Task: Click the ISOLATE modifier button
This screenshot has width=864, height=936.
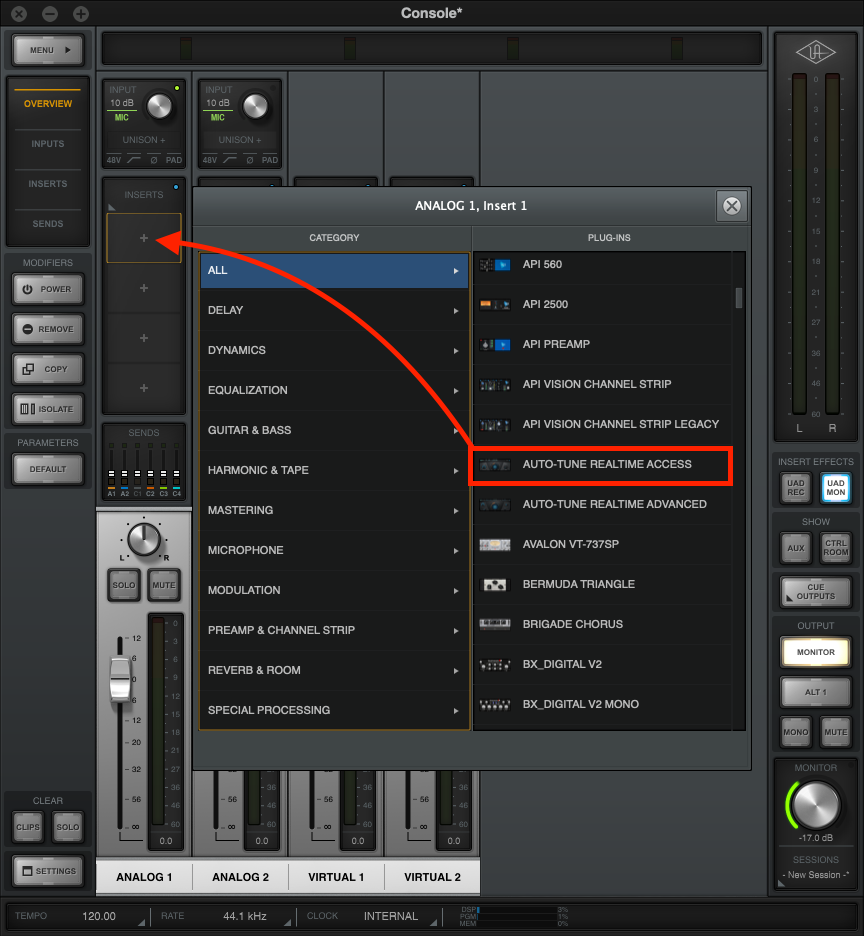Action: 48,410
